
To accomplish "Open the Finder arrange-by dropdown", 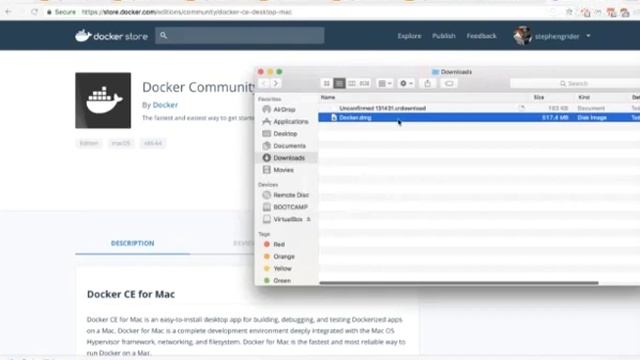I will click(384, 84).
